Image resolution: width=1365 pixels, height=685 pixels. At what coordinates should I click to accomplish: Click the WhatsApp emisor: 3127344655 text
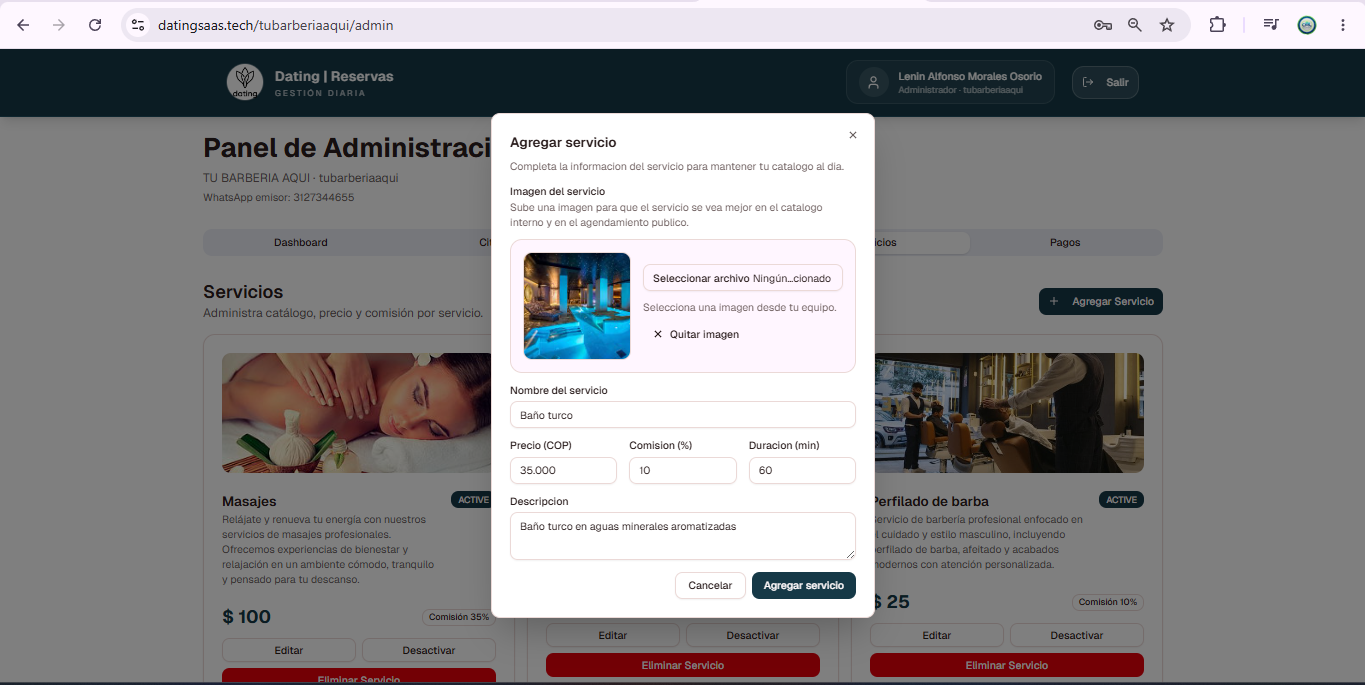tap(279, 198)
